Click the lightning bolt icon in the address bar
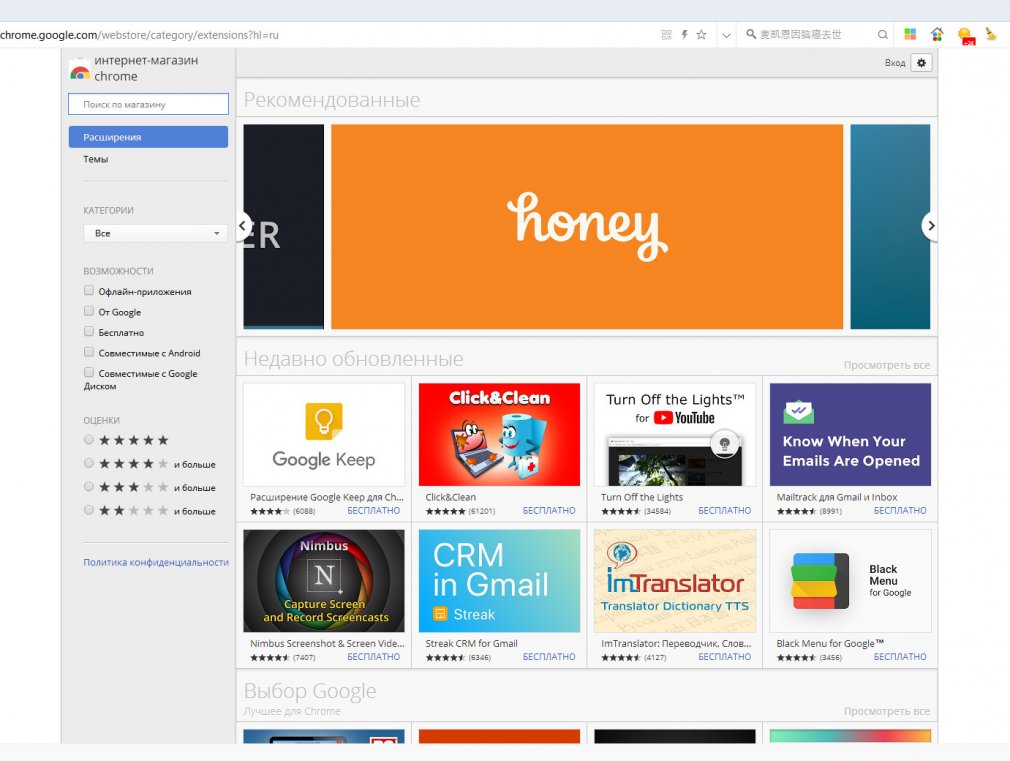The image size is (1010, 761). click(685, 35)
